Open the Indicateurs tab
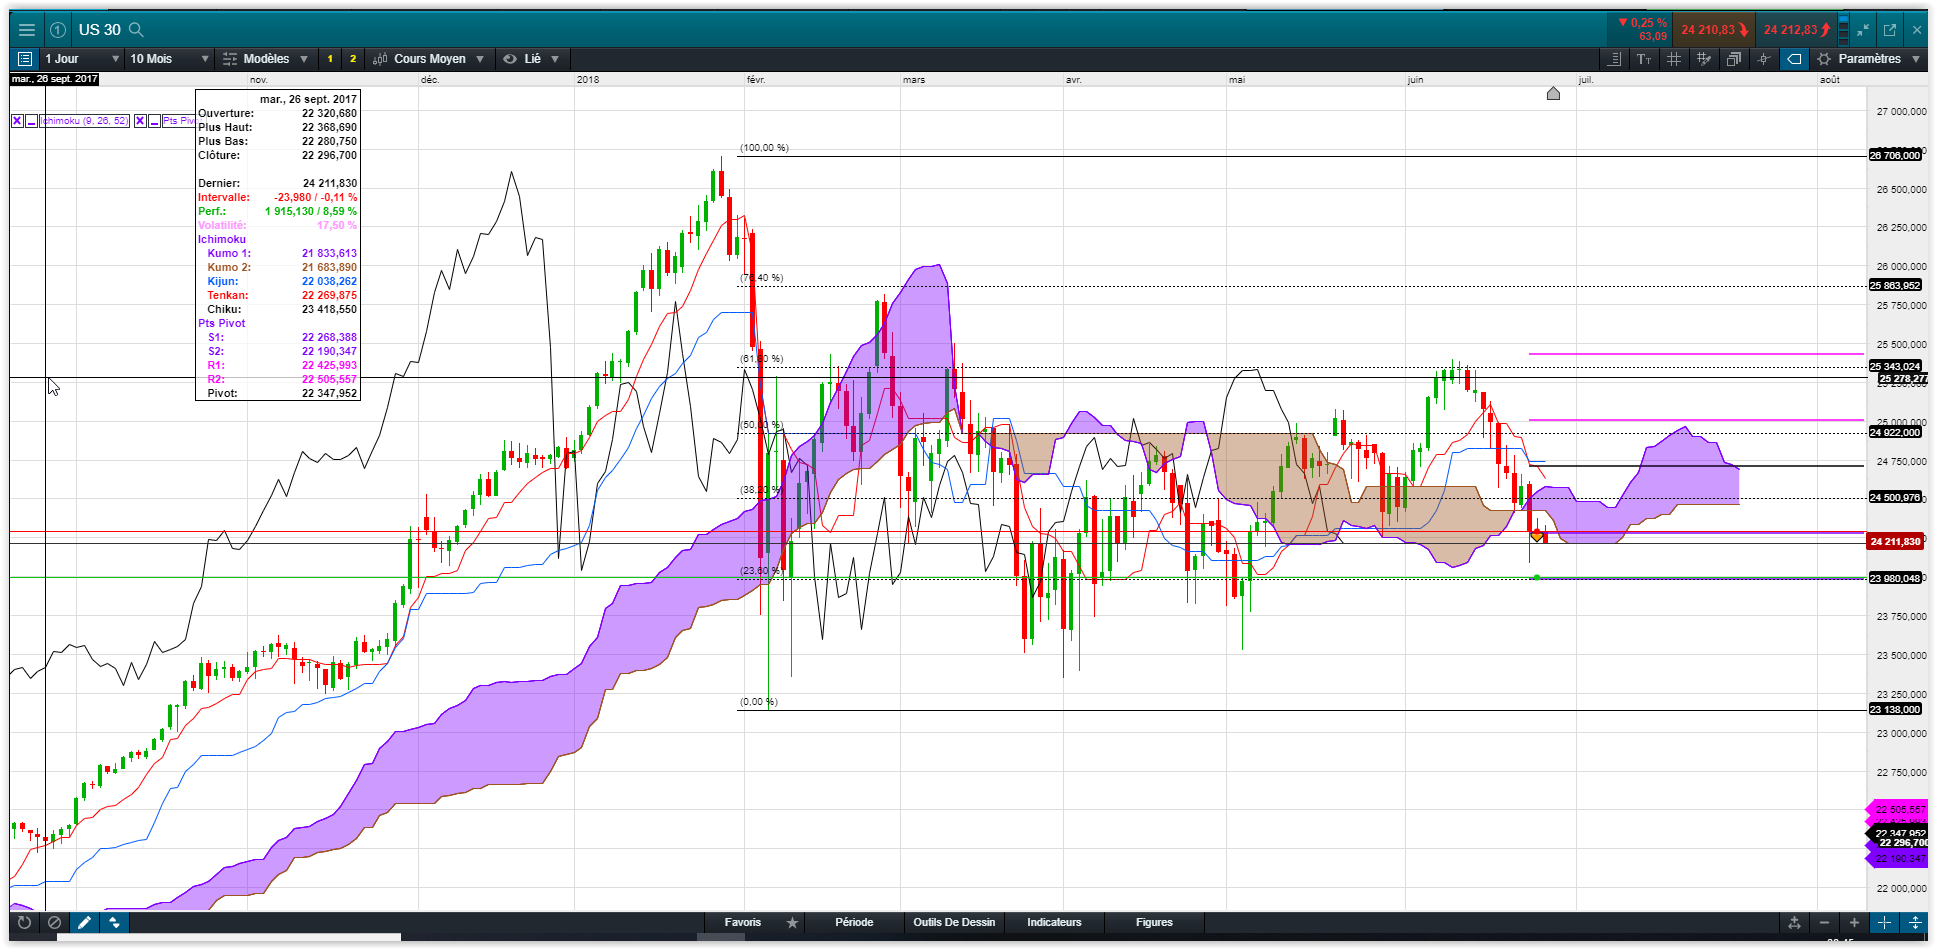Screen dimensions: 1936x949 1054,923
